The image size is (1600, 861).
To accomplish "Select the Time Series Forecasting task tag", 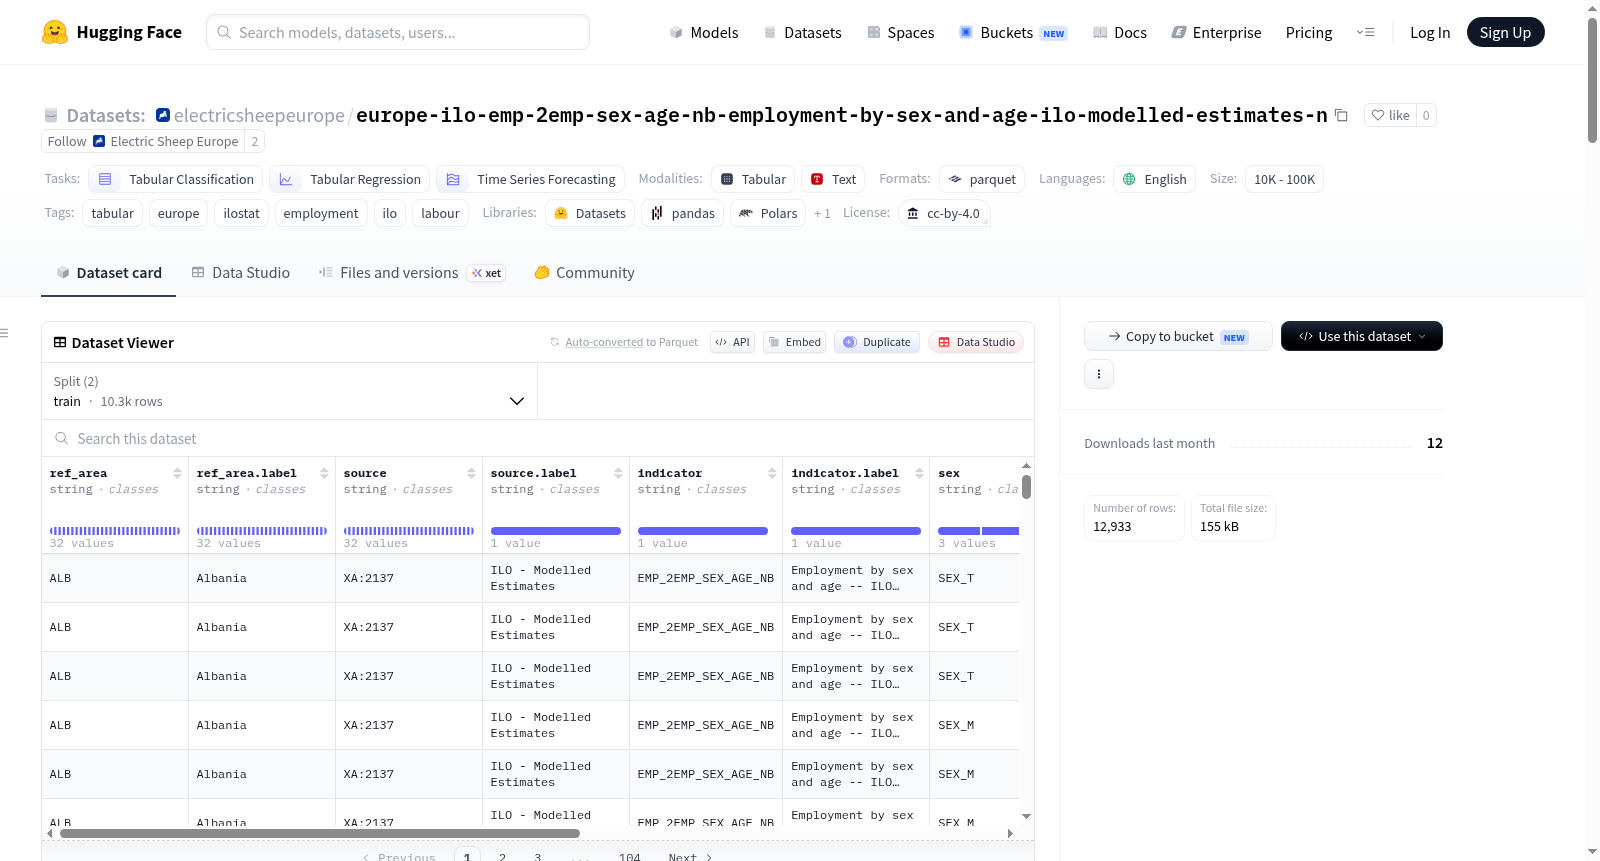I will [x=531, y=179].
